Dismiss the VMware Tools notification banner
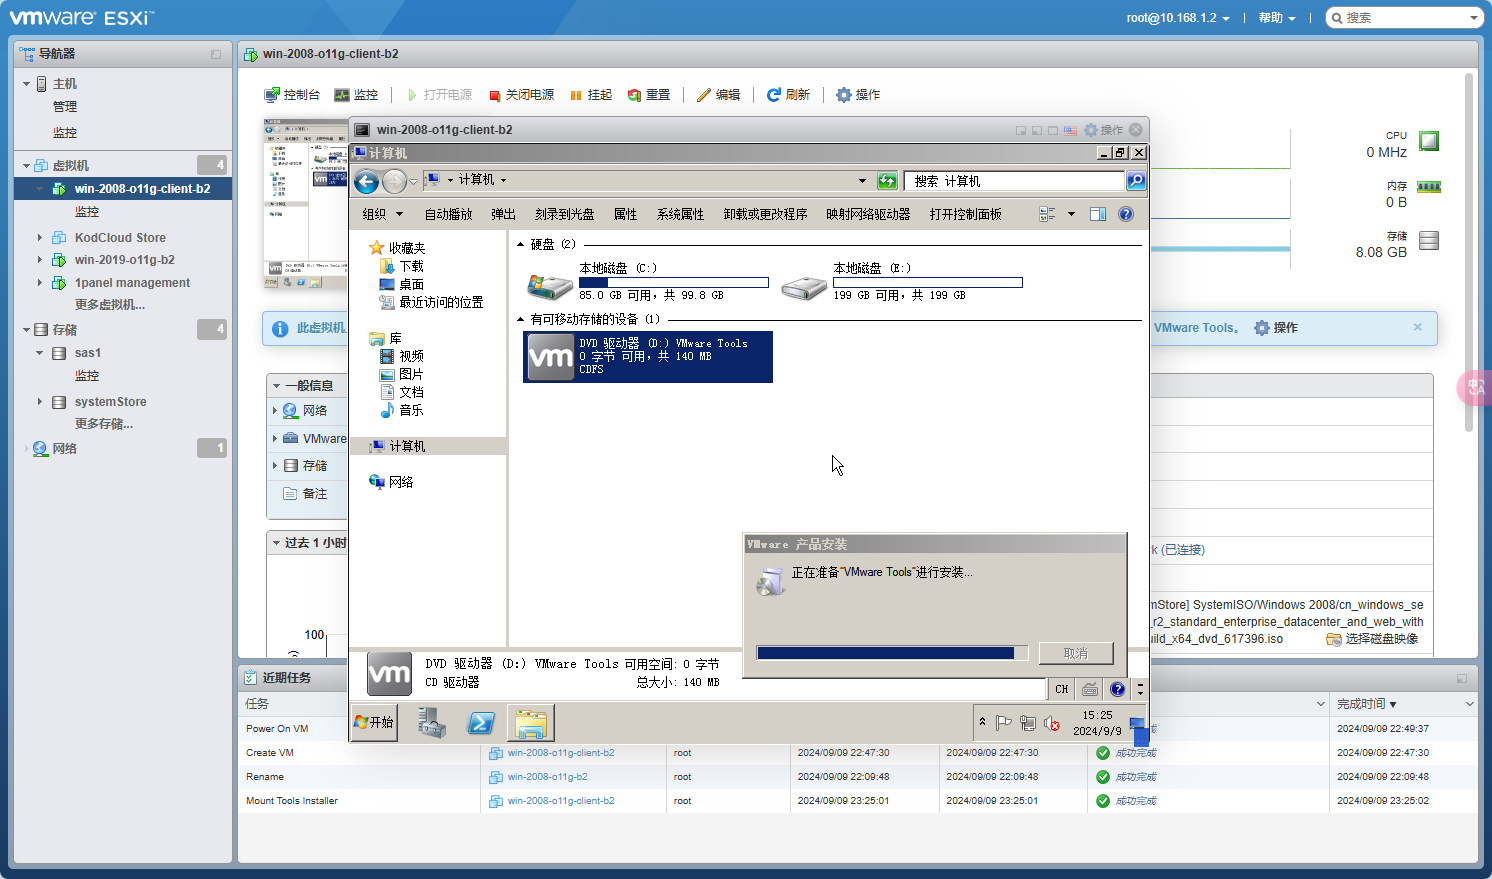The width and height of the screenshot is (1492, 879). tap(1417, 327)
